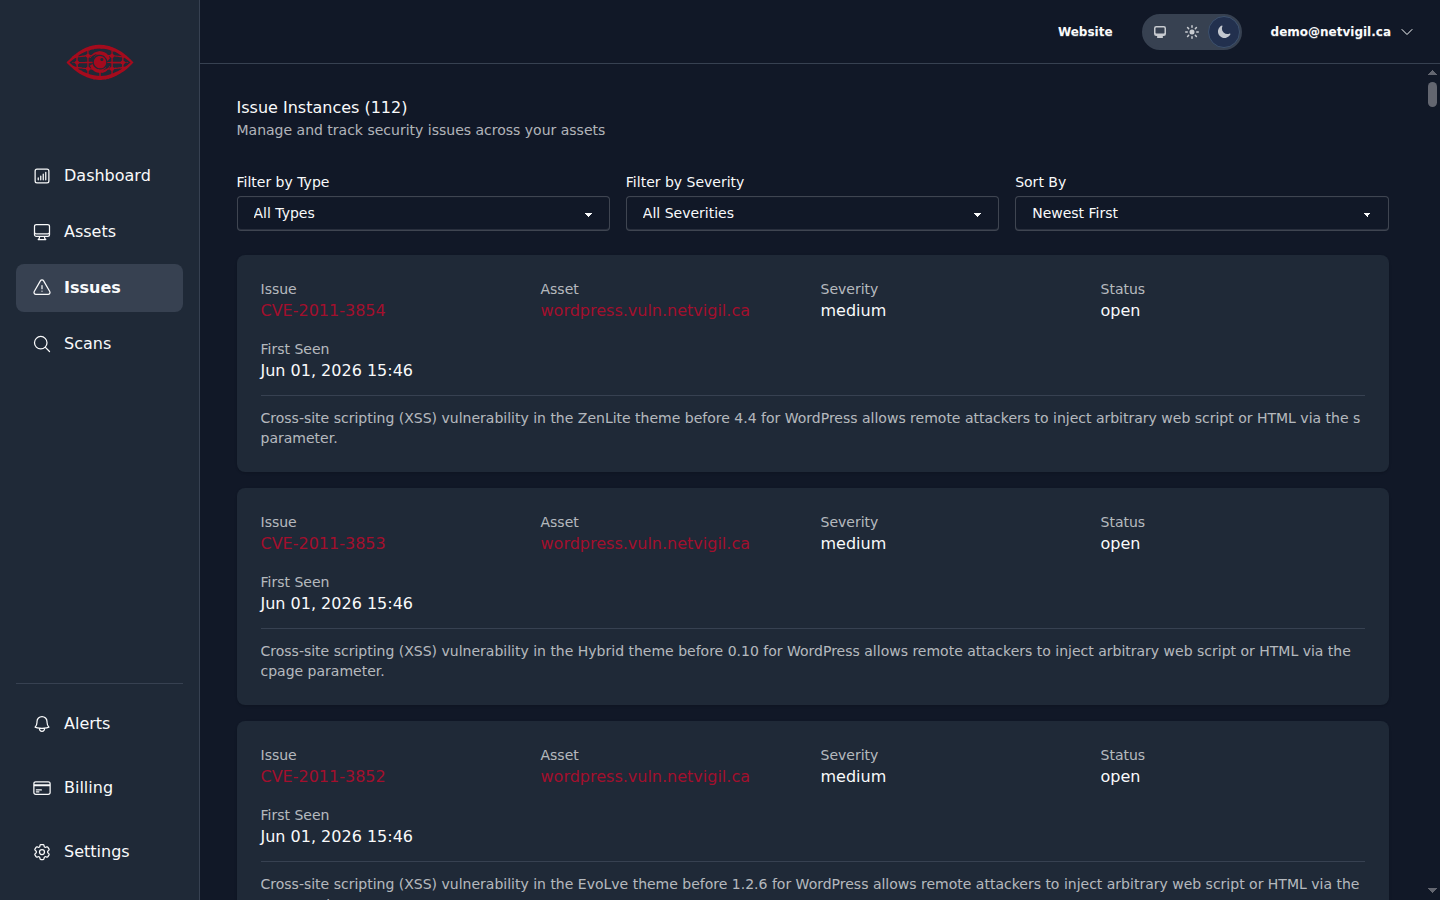Click the Alerts bell icon
Viewport: 1440px width, 900px height.
point(42,724)
